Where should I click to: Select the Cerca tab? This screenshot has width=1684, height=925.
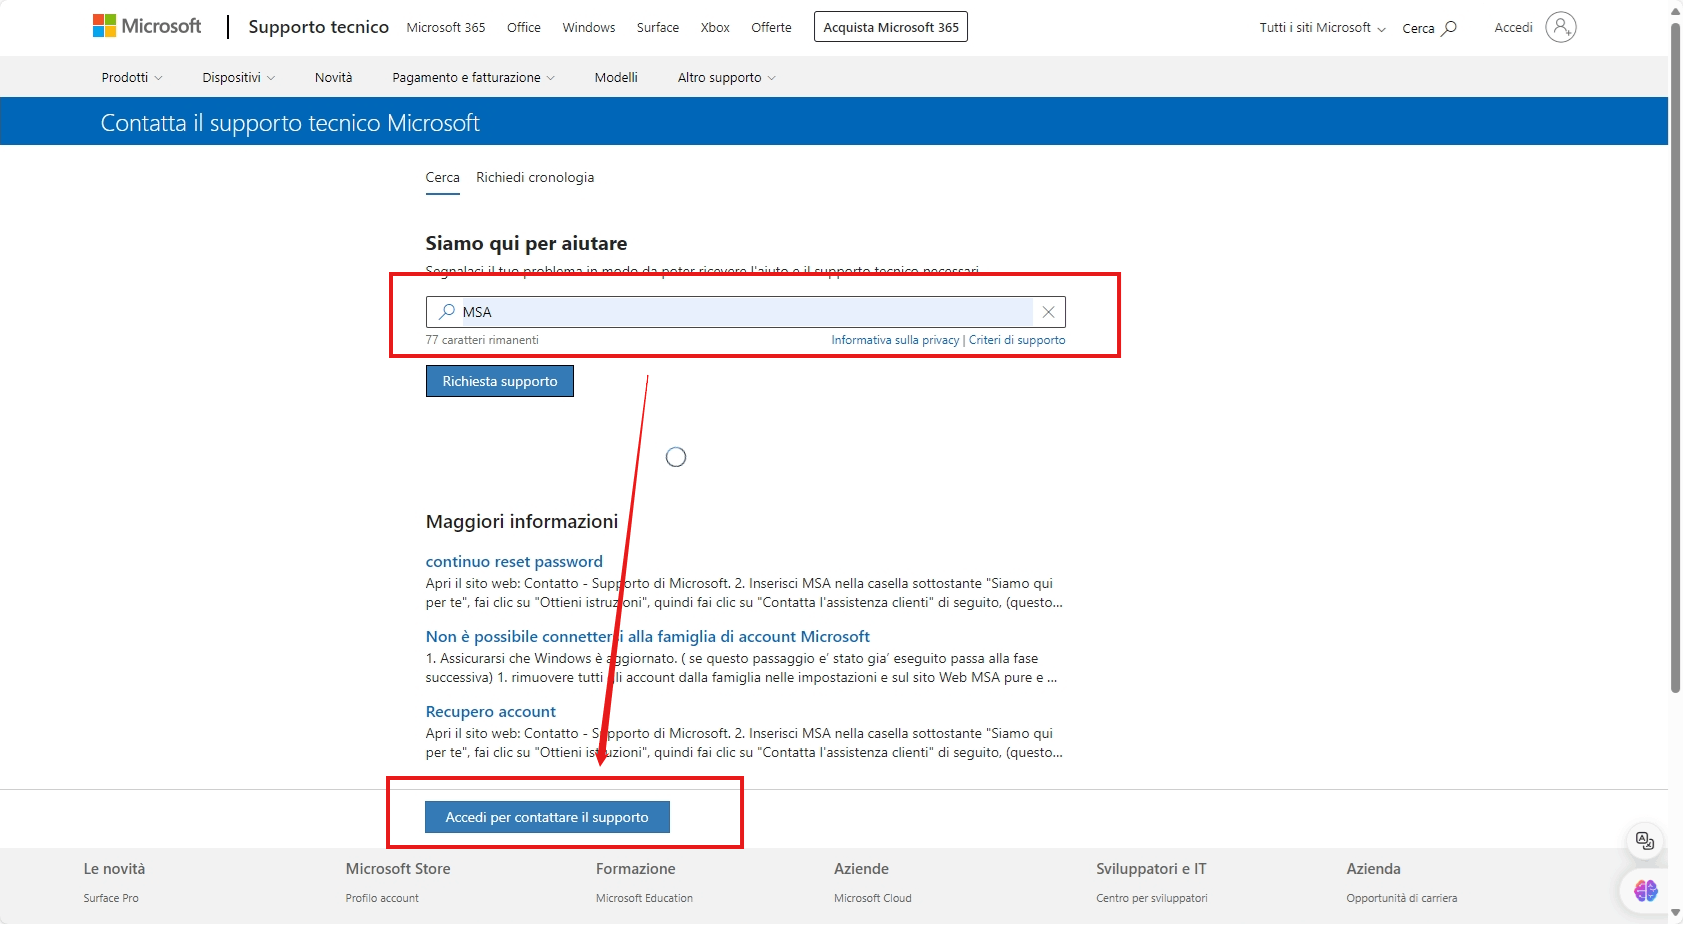point(442,177)
